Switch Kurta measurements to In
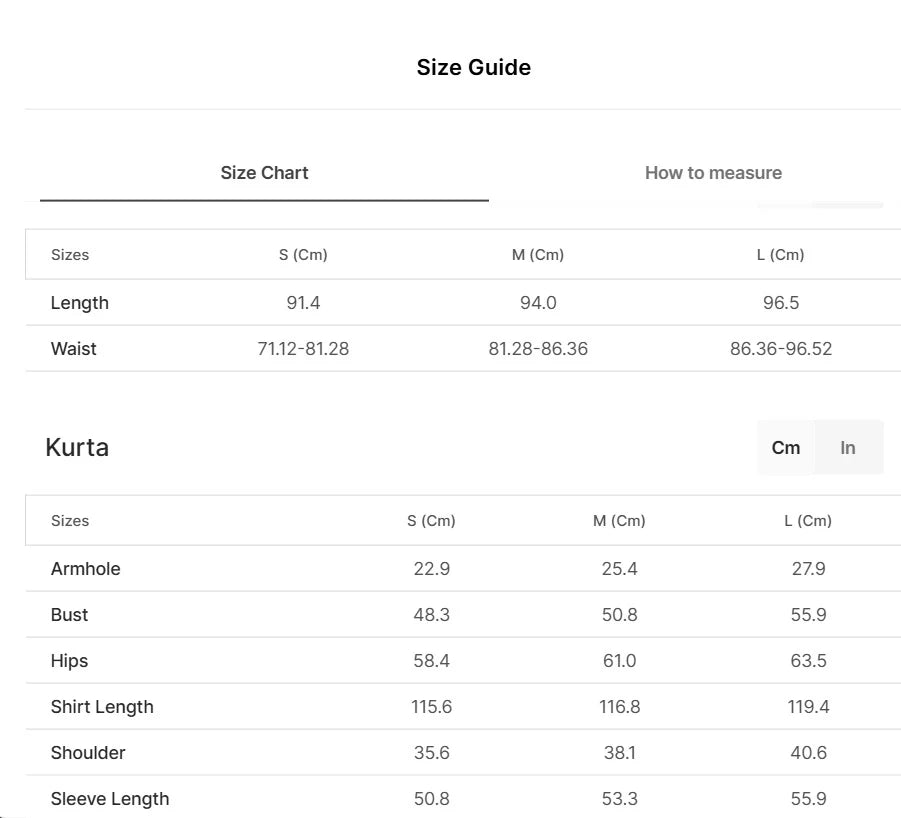The width and height of the screenshot is (901, 818). [x=848, y=447]
